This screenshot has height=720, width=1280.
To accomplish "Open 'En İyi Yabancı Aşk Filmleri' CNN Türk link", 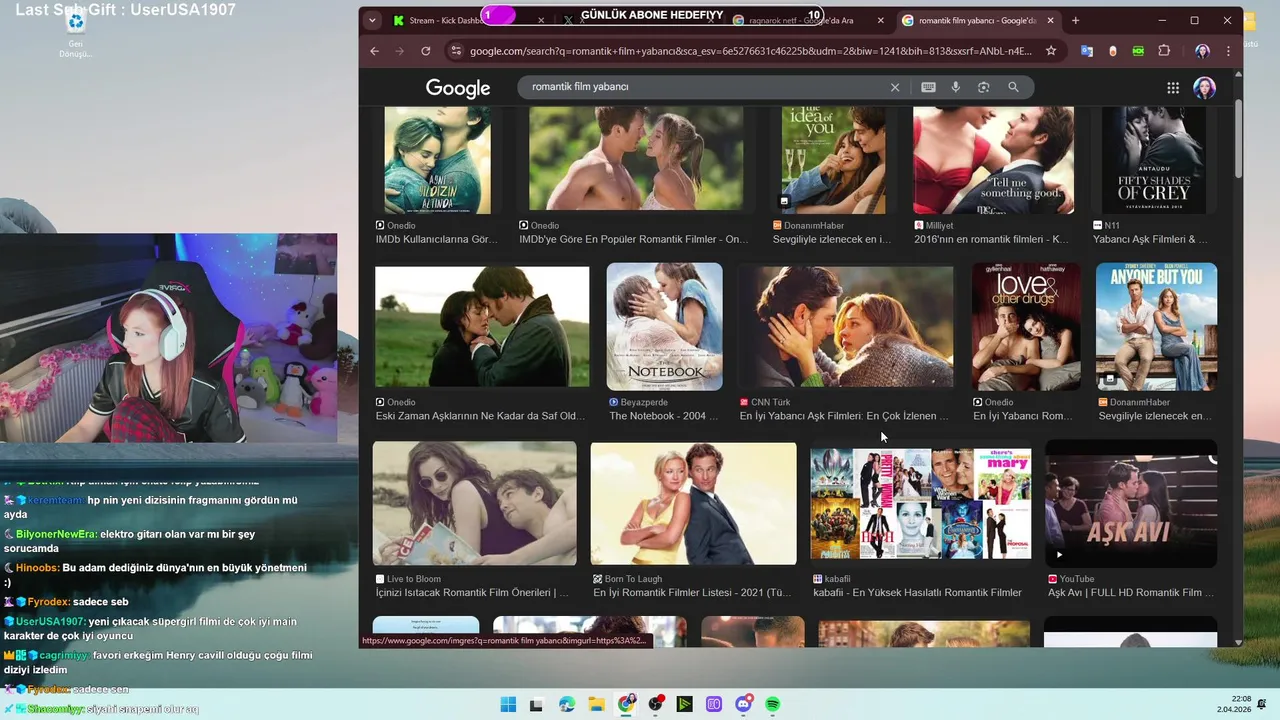I will pyautogui.click(x=844, y=416).
